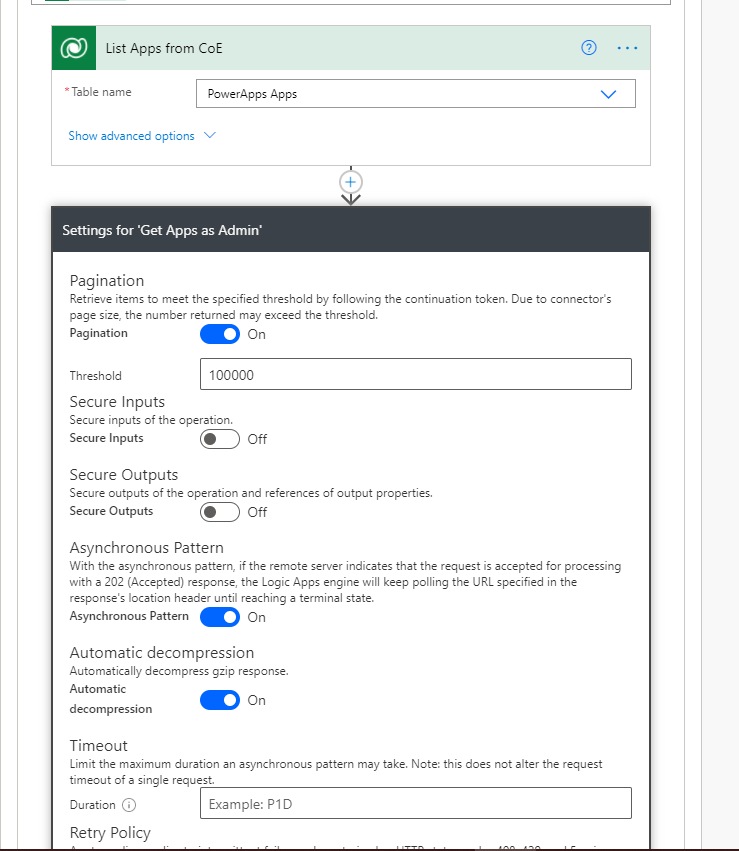
Task: Click the Threshold label
Action: tap(95, 376)
